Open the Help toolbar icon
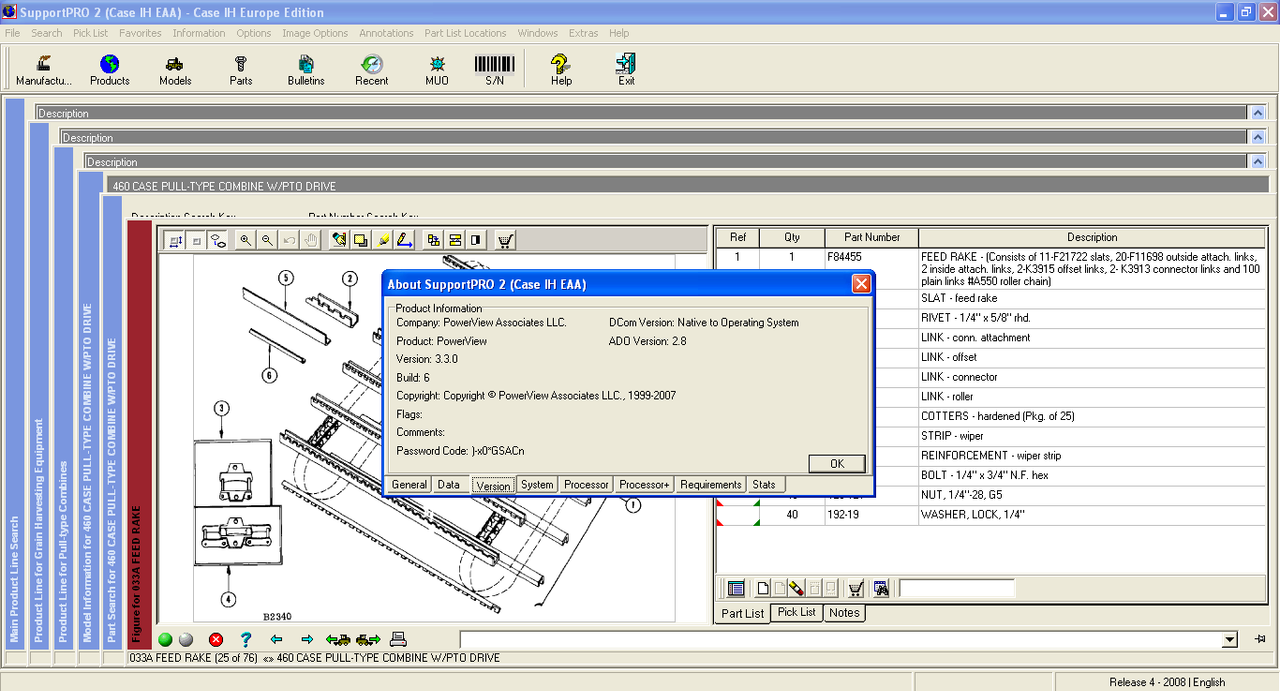Viewport: 1280px width, 691px height. (561, 70)
